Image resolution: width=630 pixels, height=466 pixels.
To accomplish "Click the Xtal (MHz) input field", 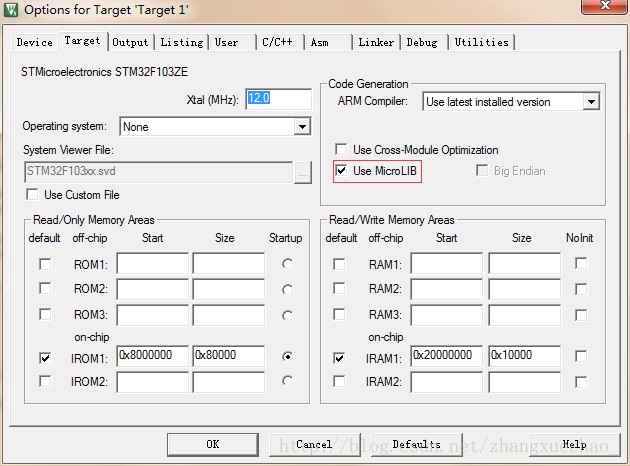I will pos(278,99).
